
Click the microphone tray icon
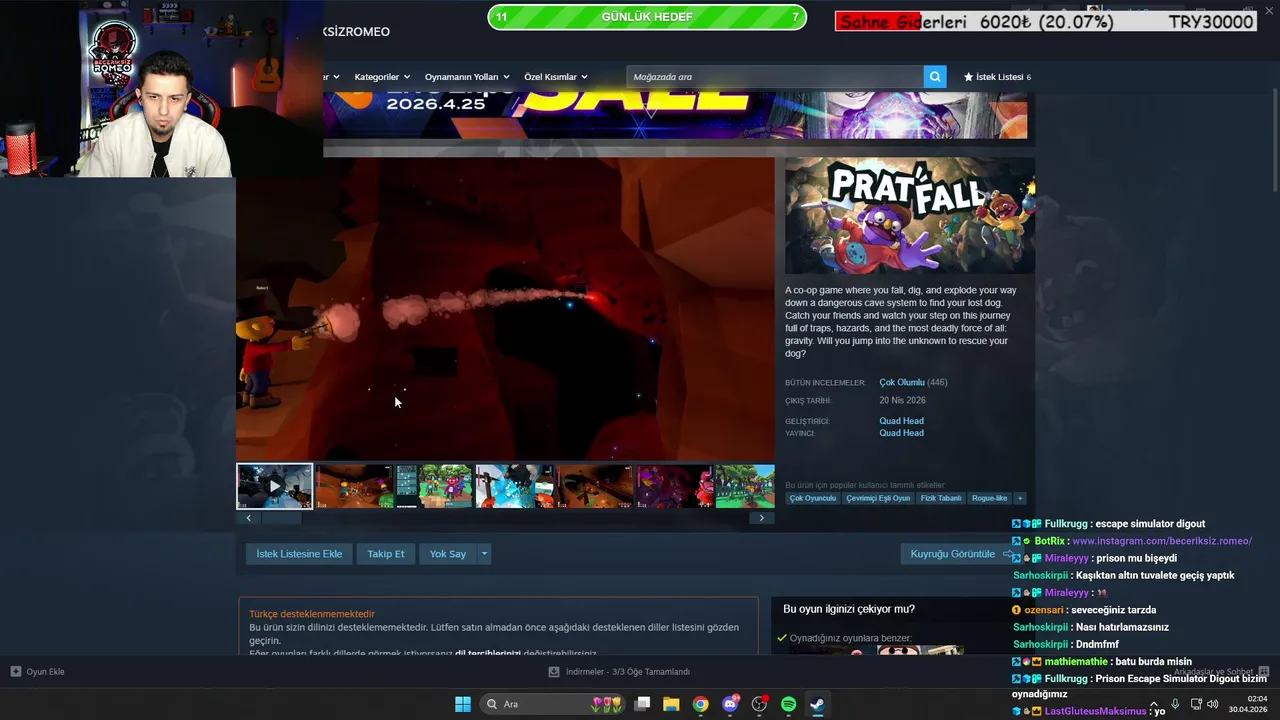coord(1175,704)
